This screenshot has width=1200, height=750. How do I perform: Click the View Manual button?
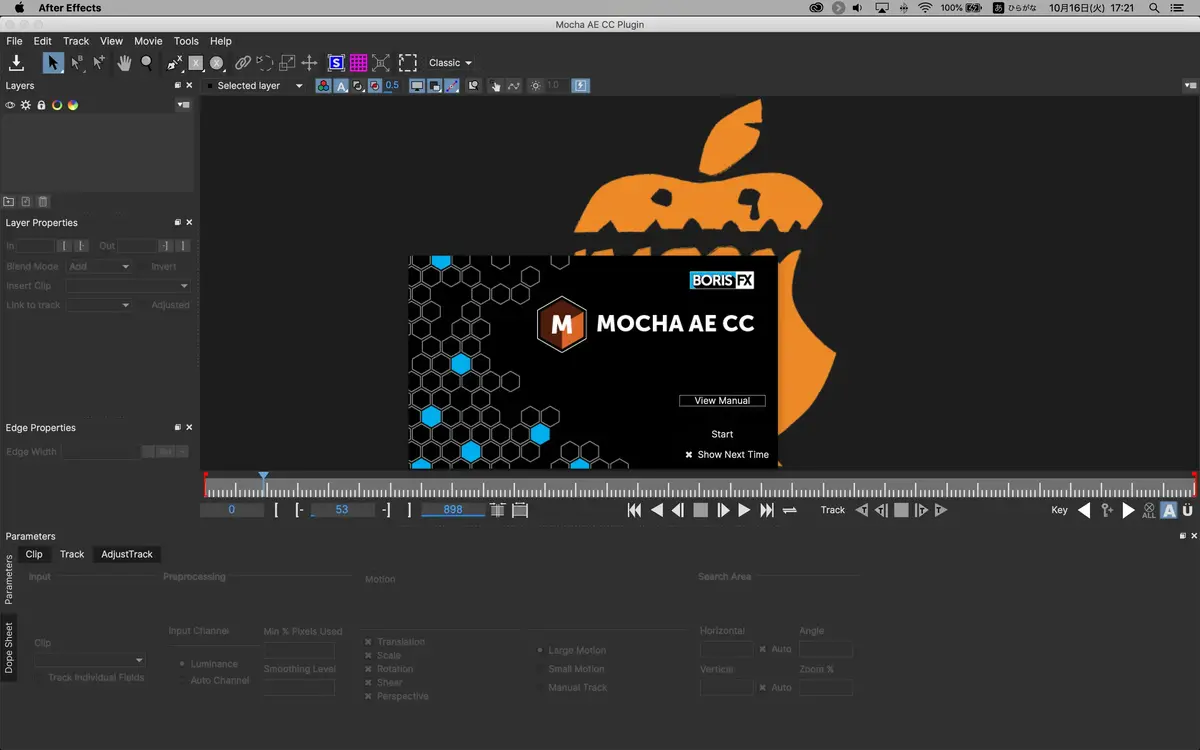point(722,401)
